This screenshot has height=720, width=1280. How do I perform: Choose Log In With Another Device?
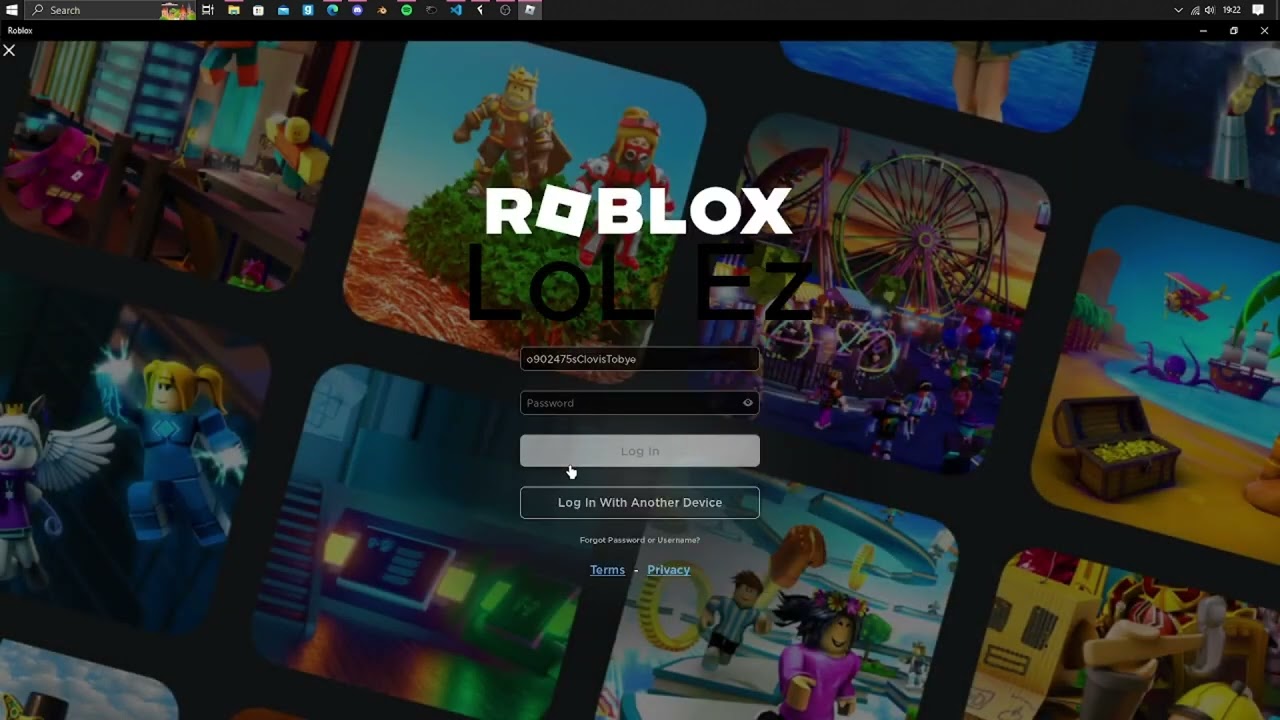(x=640, y=503)
